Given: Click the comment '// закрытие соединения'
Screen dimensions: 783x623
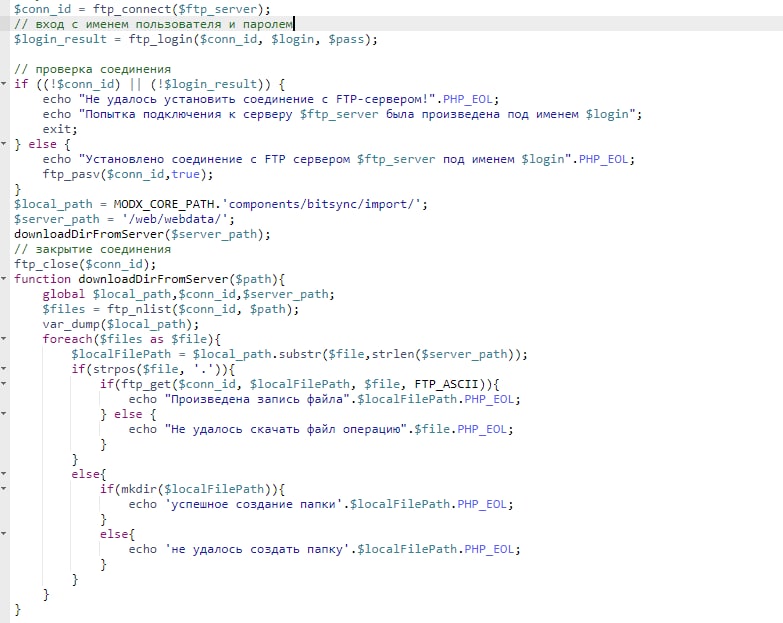Looking at the screenshot, I should tap(92, 249).
